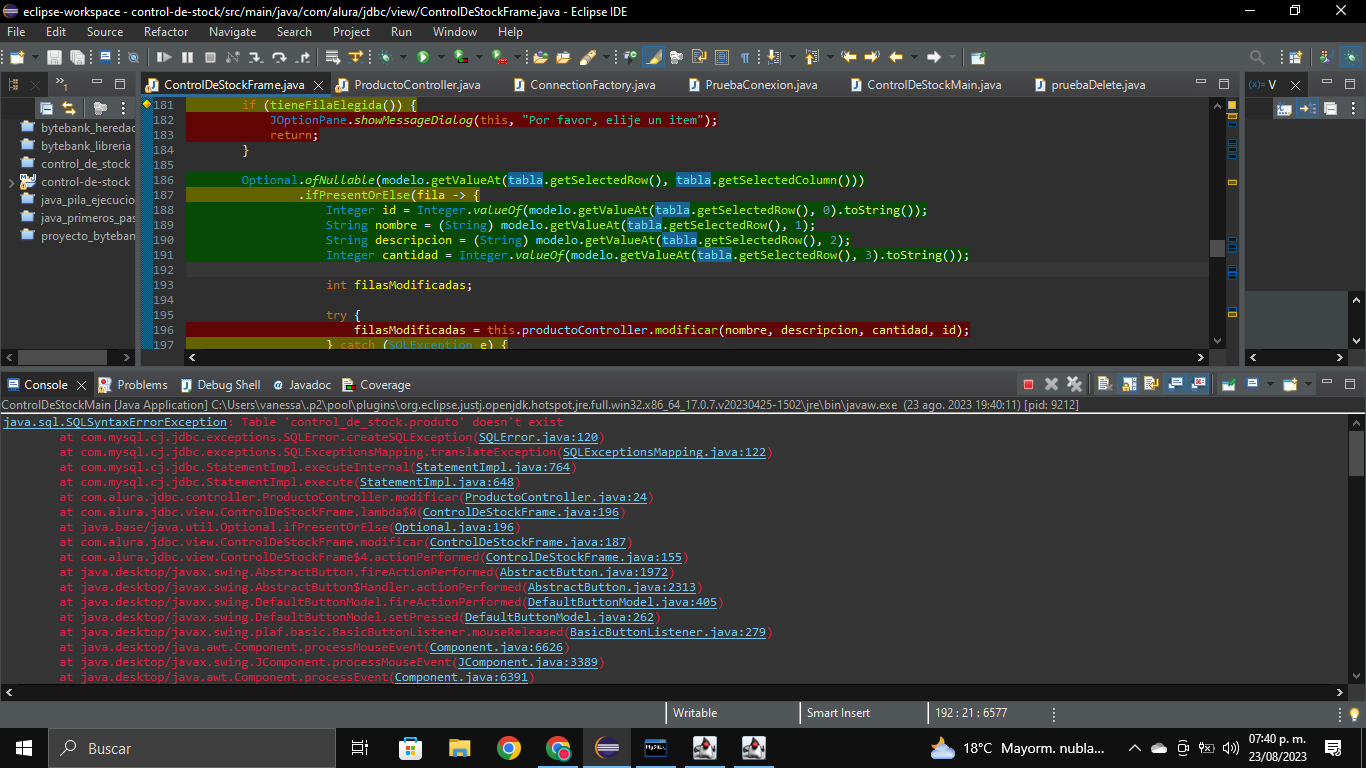
Task: Open the Project menu
Action: tap(351, 32)
